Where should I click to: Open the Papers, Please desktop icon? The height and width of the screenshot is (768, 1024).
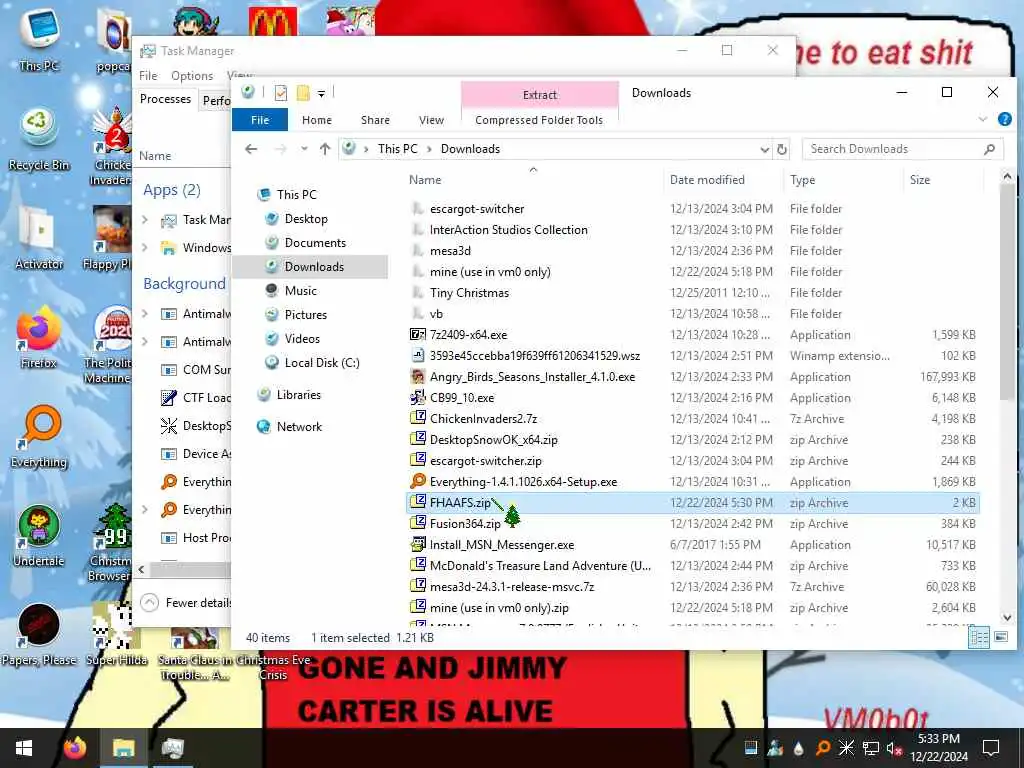pyautogui.click(x=39, y=635)
